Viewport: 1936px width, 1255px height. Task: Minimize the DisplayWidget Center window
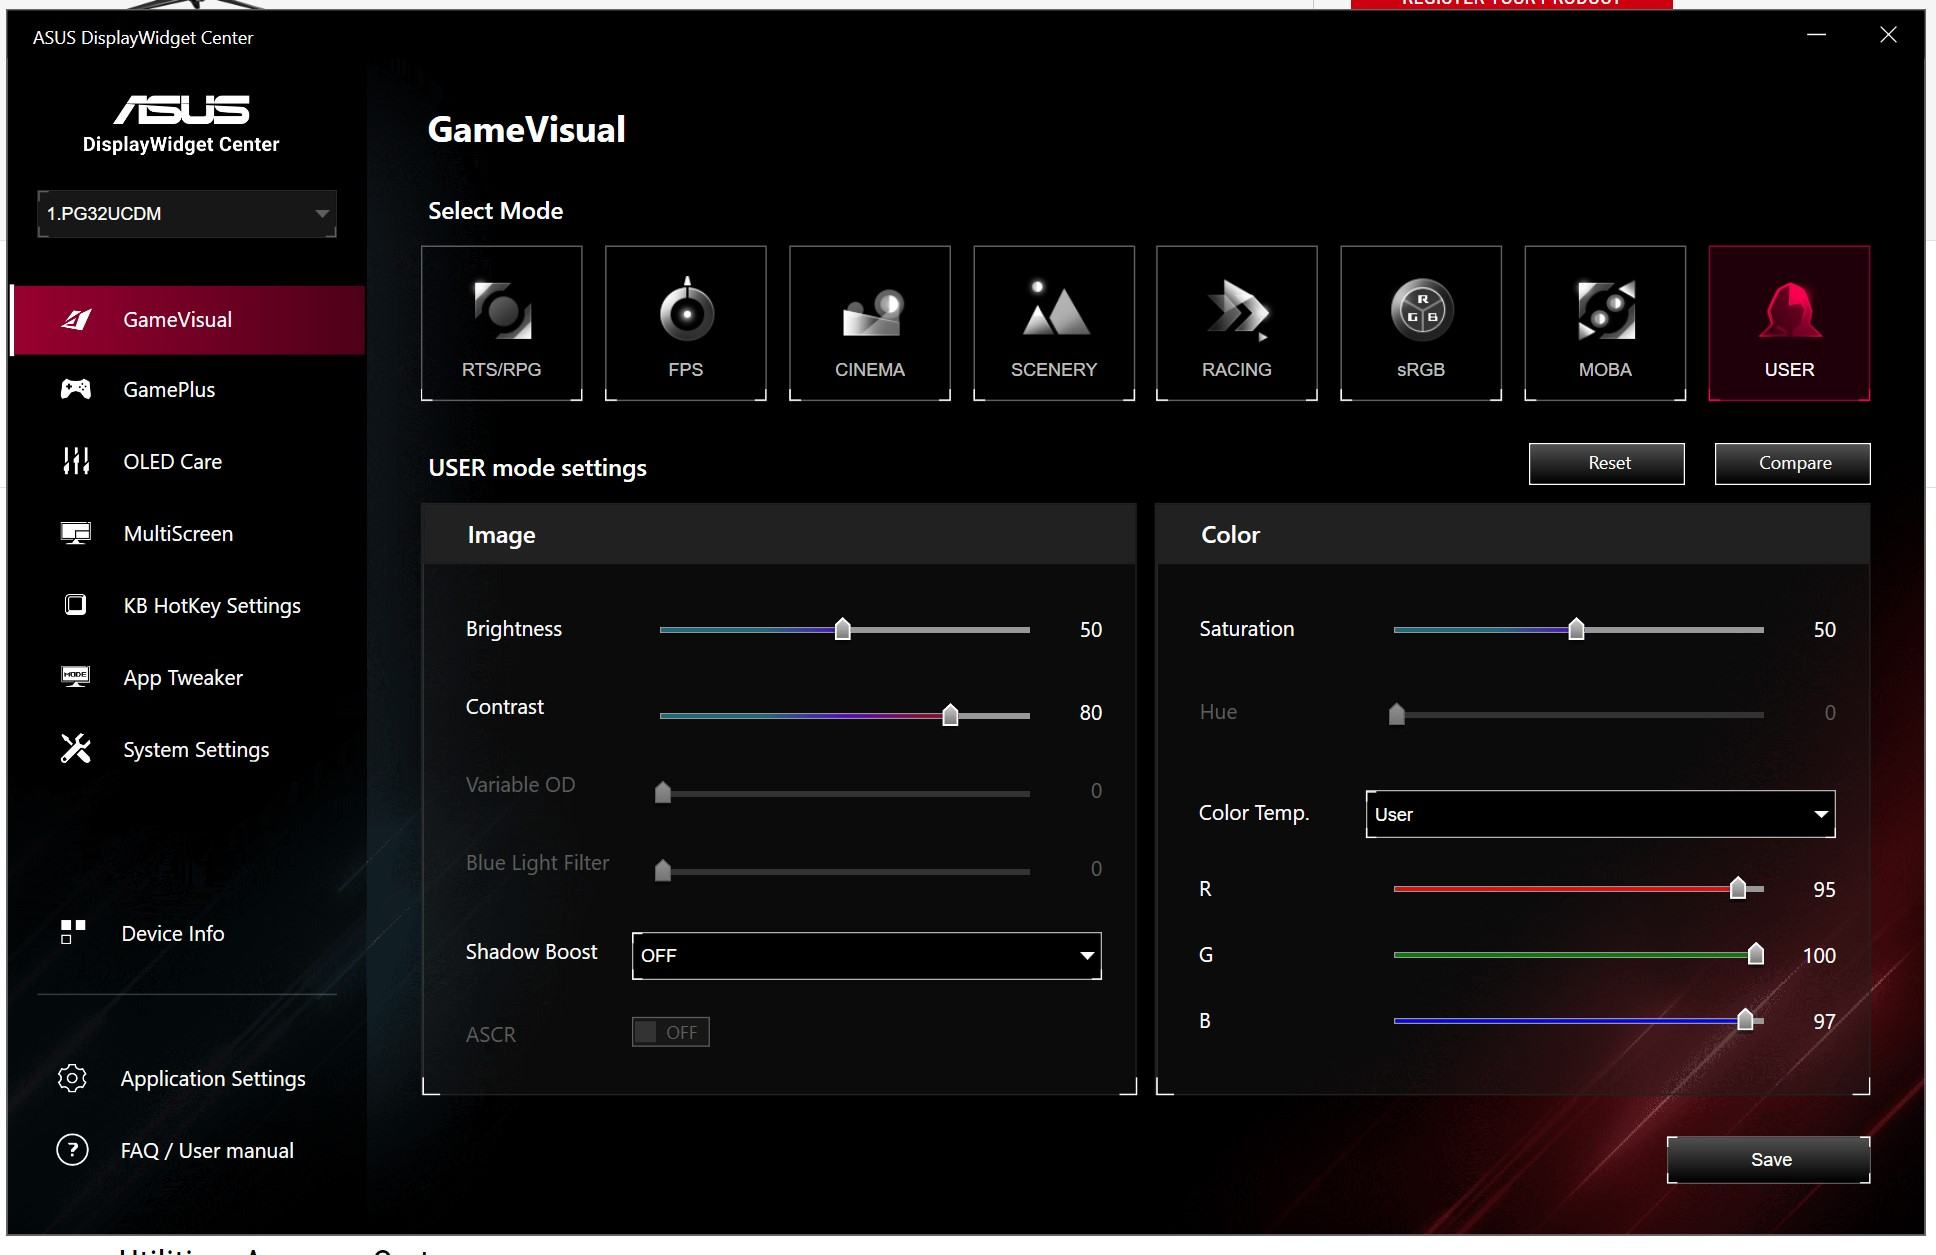point(1816,35)
